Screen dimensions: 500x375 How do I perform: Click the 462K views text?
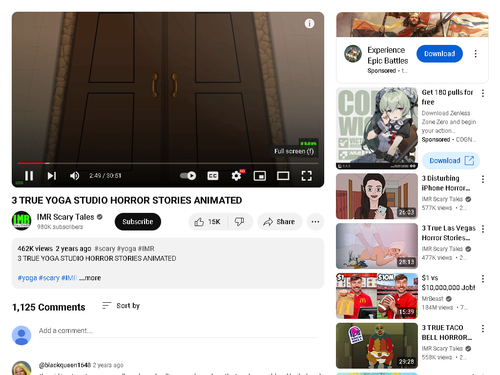35,249
